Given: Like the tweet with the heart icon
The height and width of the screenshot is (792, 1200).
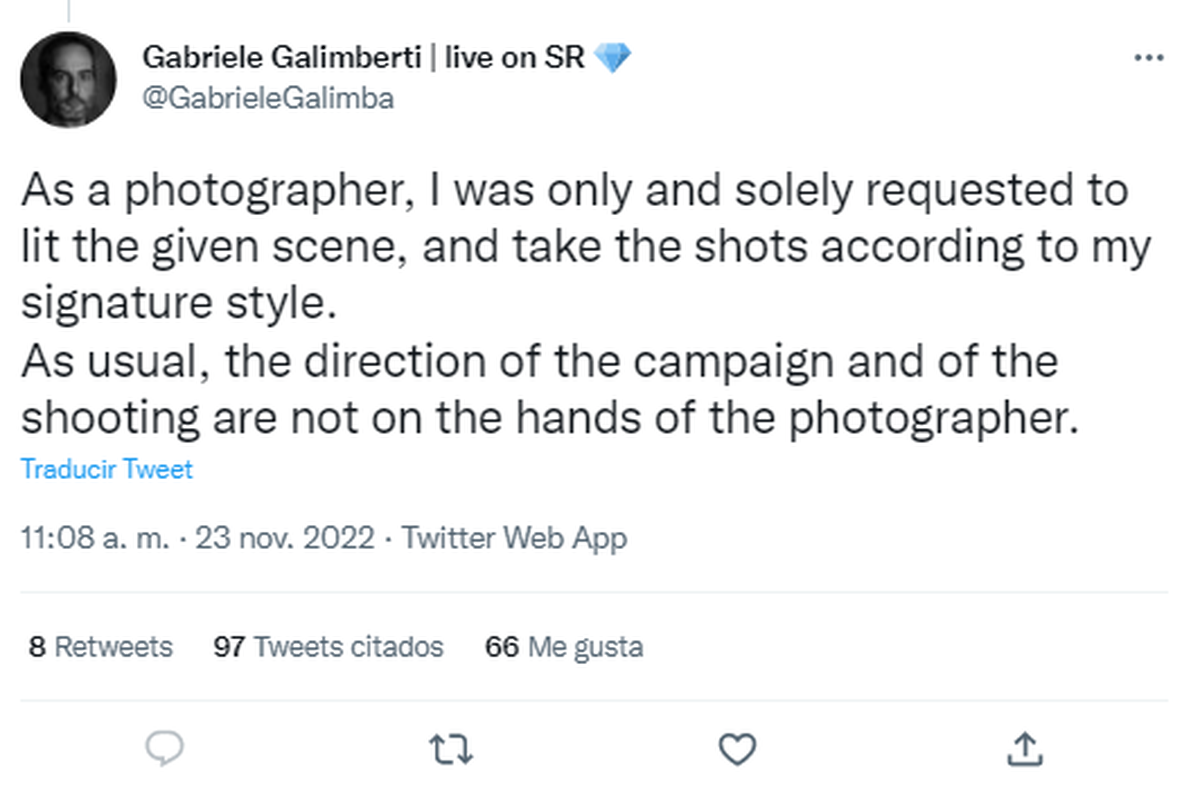Looking at the screenshot, I should click(x=737, y=747).
